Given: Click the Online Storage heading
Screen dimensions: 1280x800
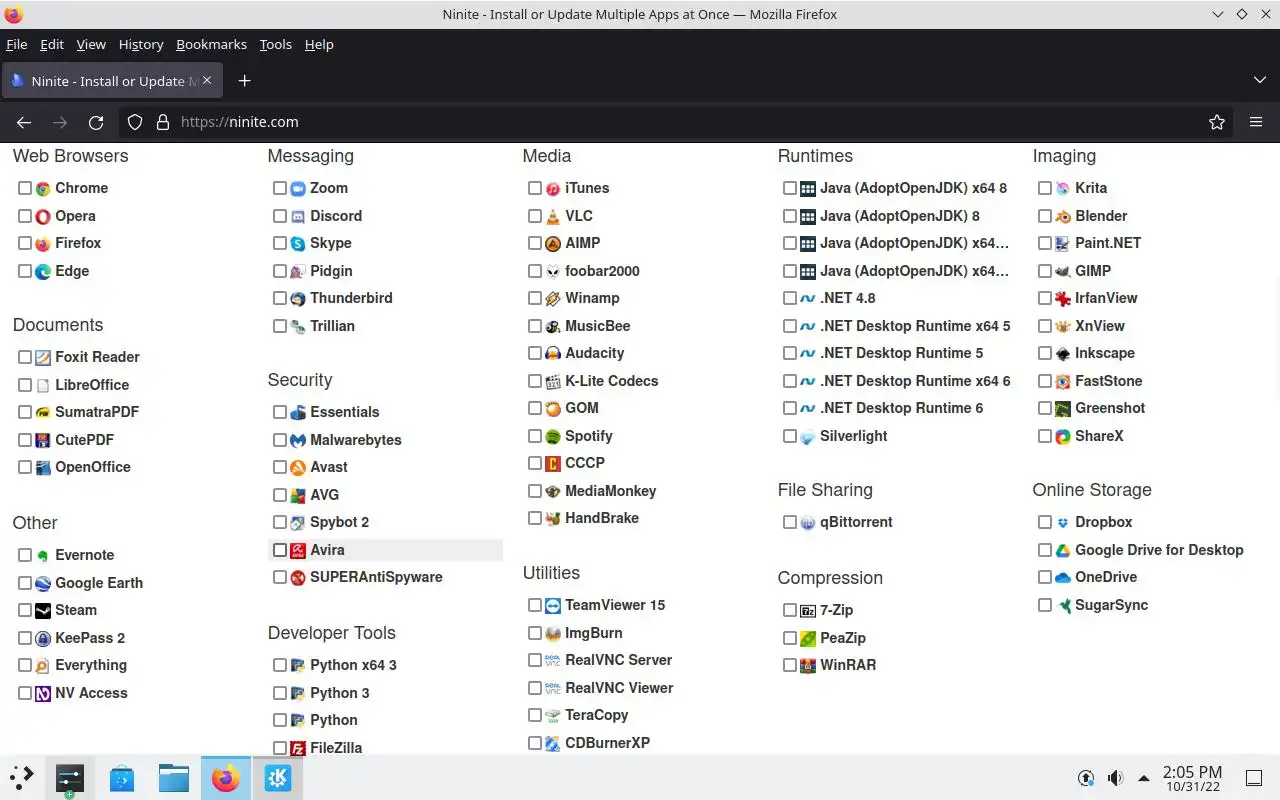Looking at the screenshot, I should (1092, 490).
